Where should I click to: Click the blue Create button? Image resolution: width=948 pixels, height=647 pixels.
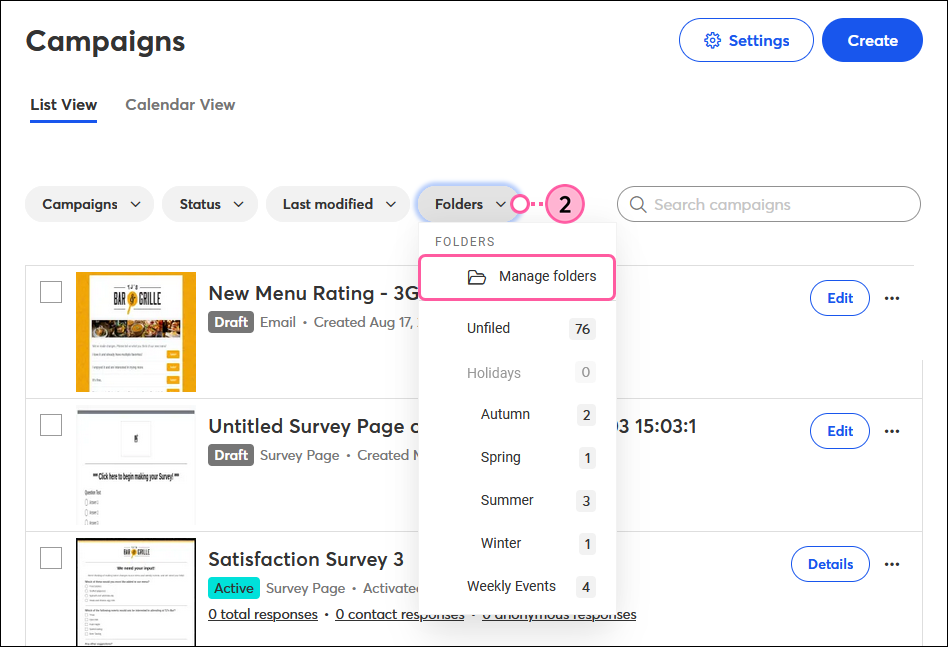tap(872, 41)
